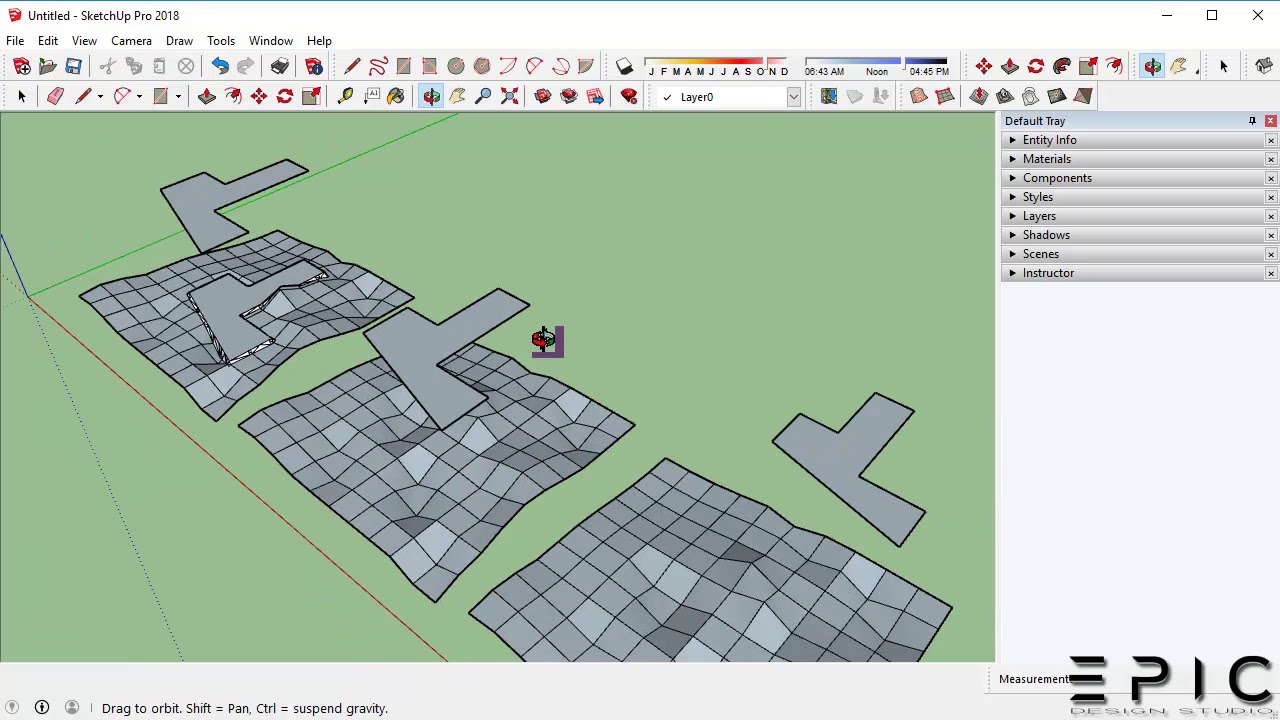
Task: Expand the Instructor panel
Action: [1013, 273]
